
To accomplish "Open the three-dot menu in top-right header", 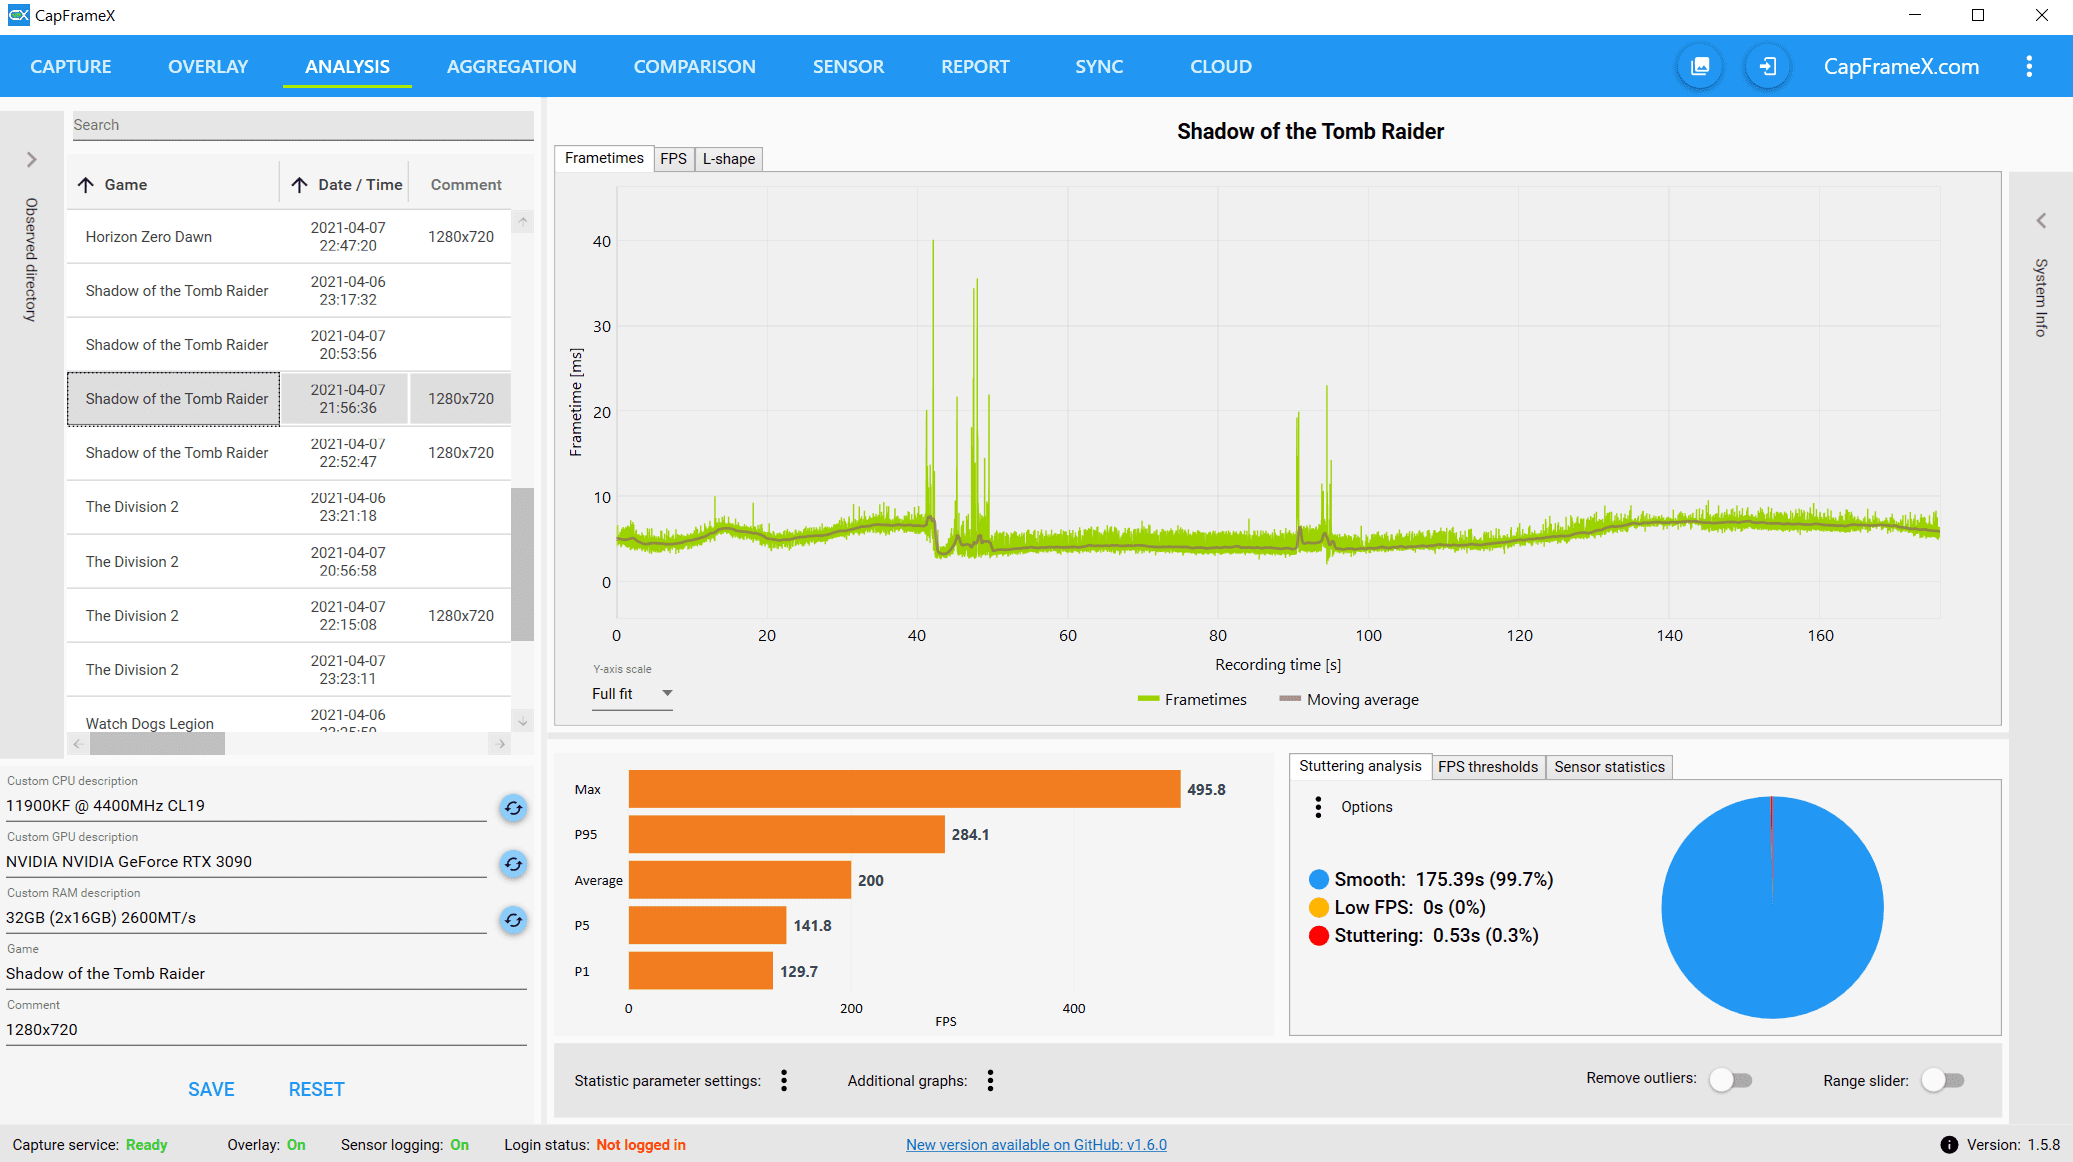I will pos(2028,67).
